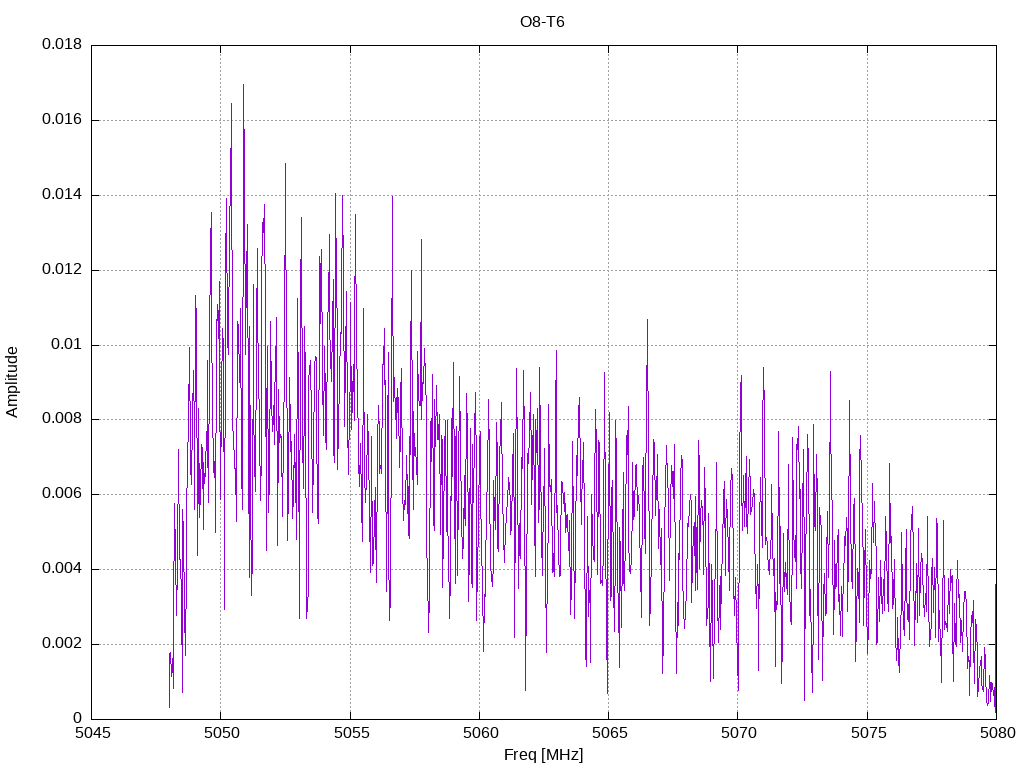Click the 0.01 y-axis tick label

(66, 345)
